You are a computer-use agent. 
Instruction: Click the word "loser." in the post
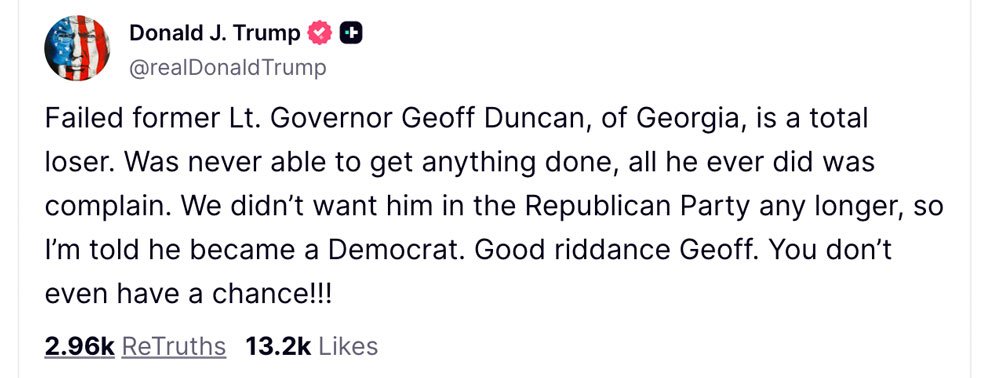point(80,163)
